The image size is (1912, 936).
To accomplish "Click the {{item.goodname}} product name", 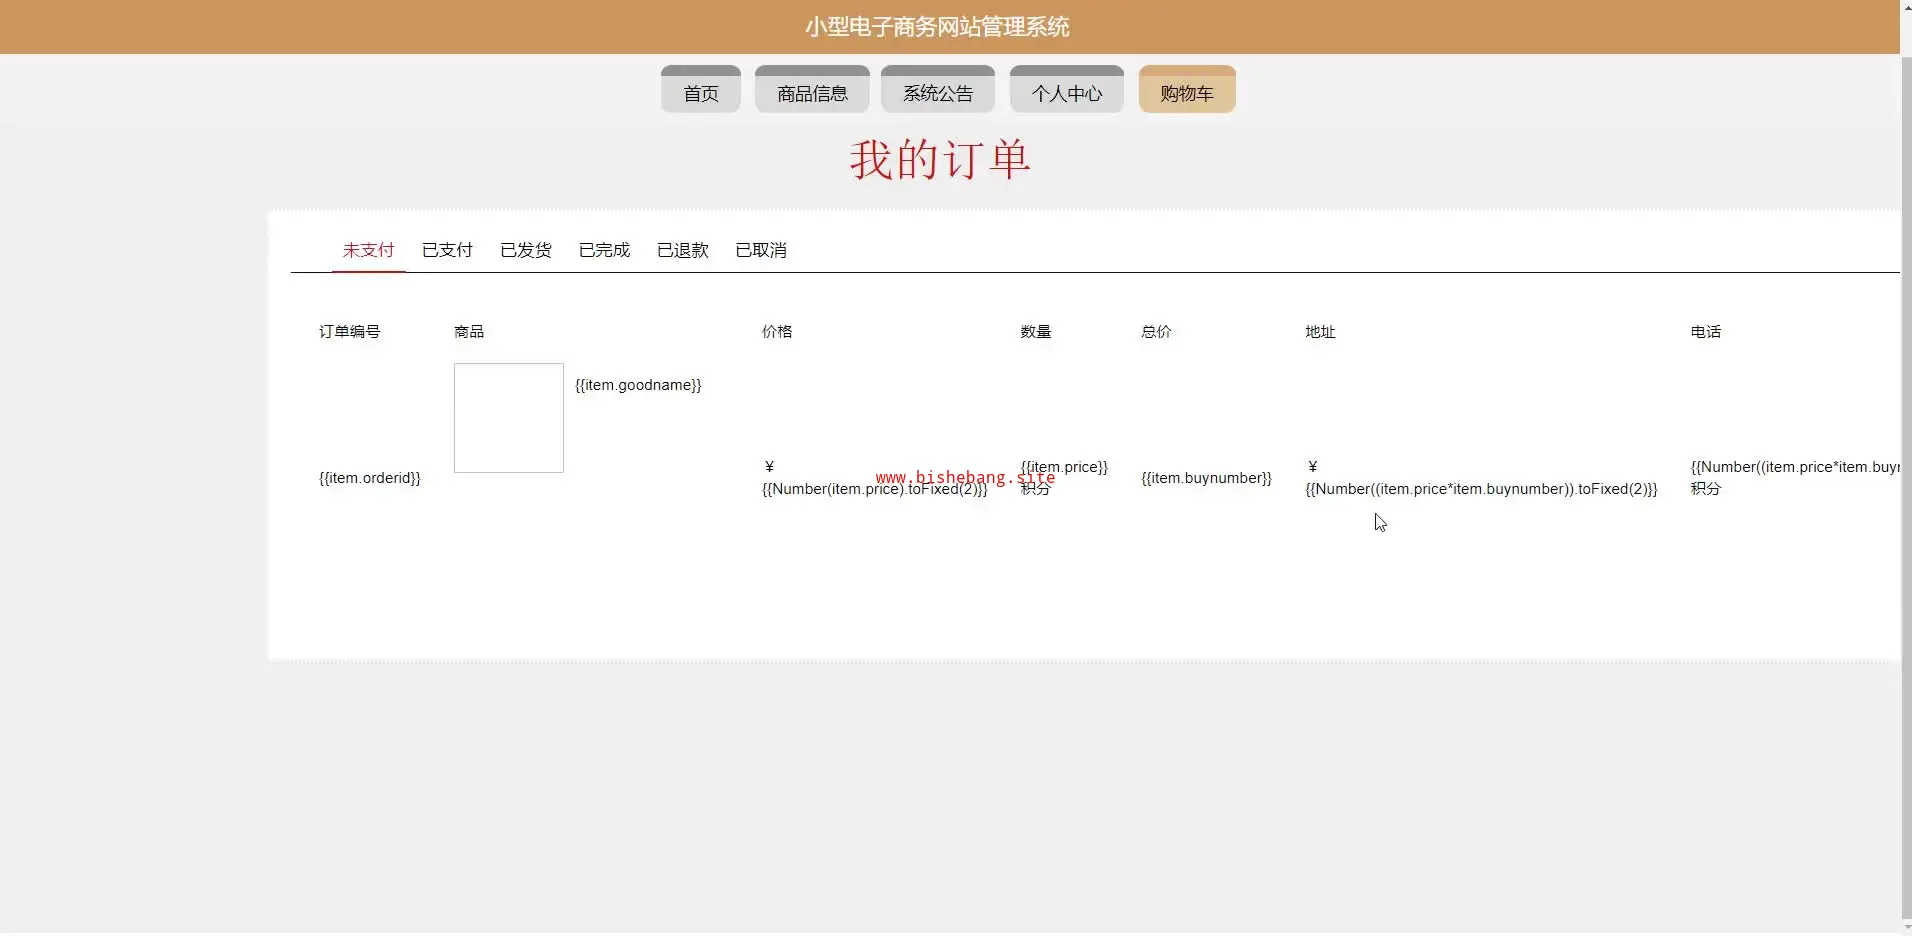I will tap(638, 385).
